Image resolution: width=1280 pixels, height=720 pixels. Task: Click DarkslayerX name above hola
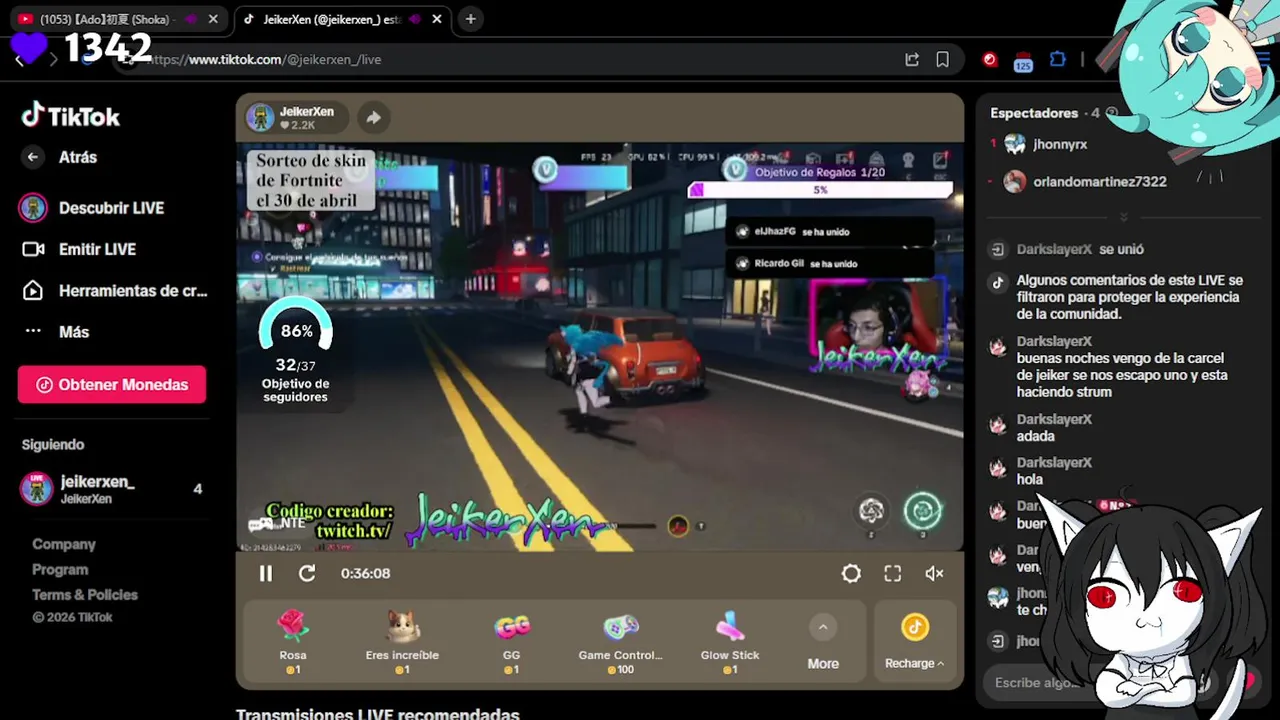1054,462
